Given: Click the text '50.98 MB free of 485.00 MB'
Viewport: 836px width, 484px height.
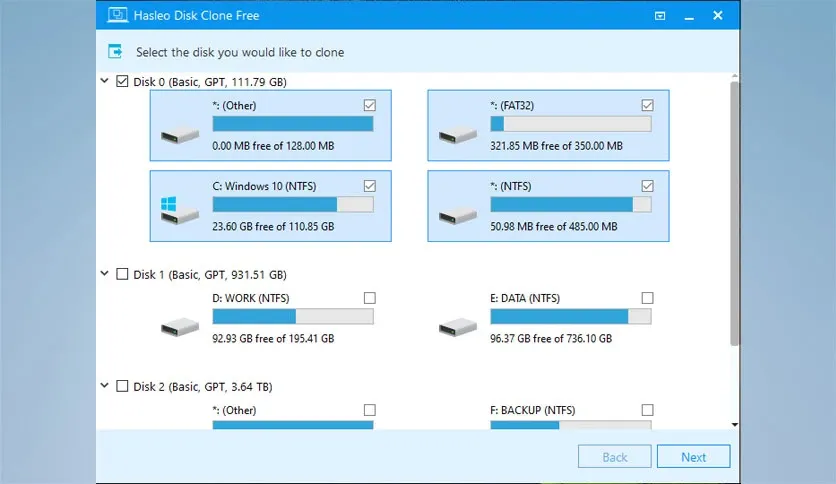Looking at the screenshot, I should (553, 226).
